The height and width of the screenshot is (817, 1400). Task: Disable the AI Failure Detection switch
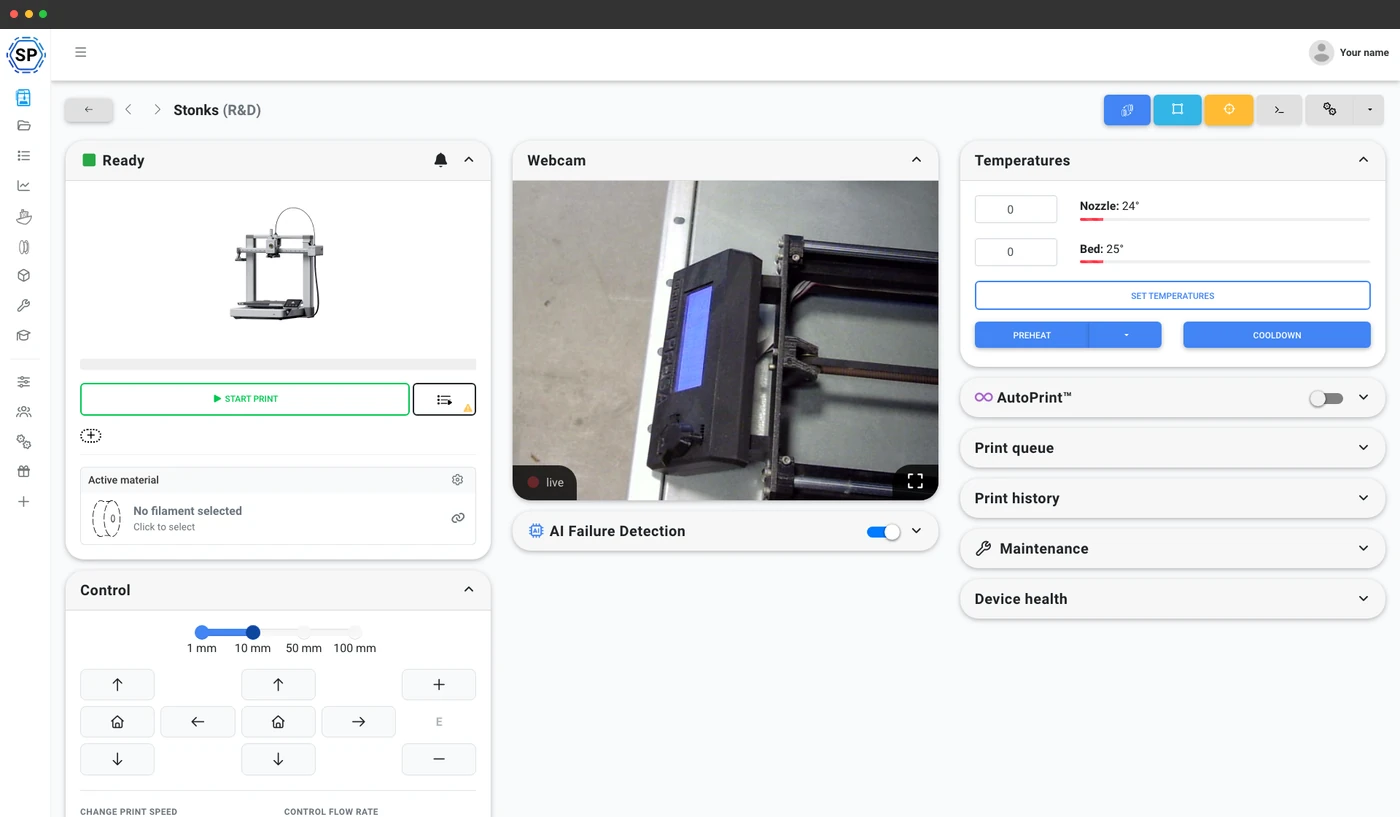[884, 532]
